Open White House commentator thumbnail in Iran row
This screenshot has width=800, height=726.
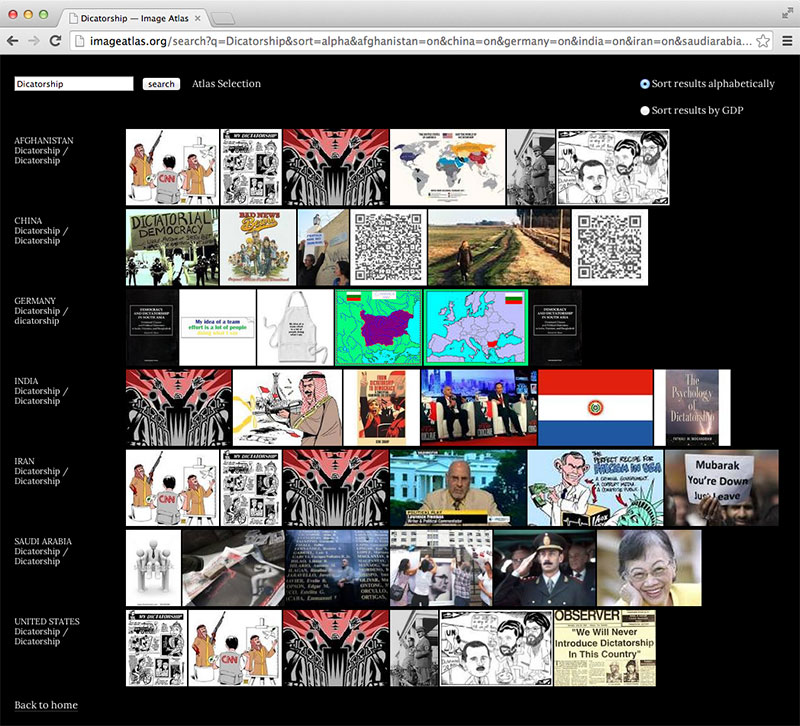458,488
